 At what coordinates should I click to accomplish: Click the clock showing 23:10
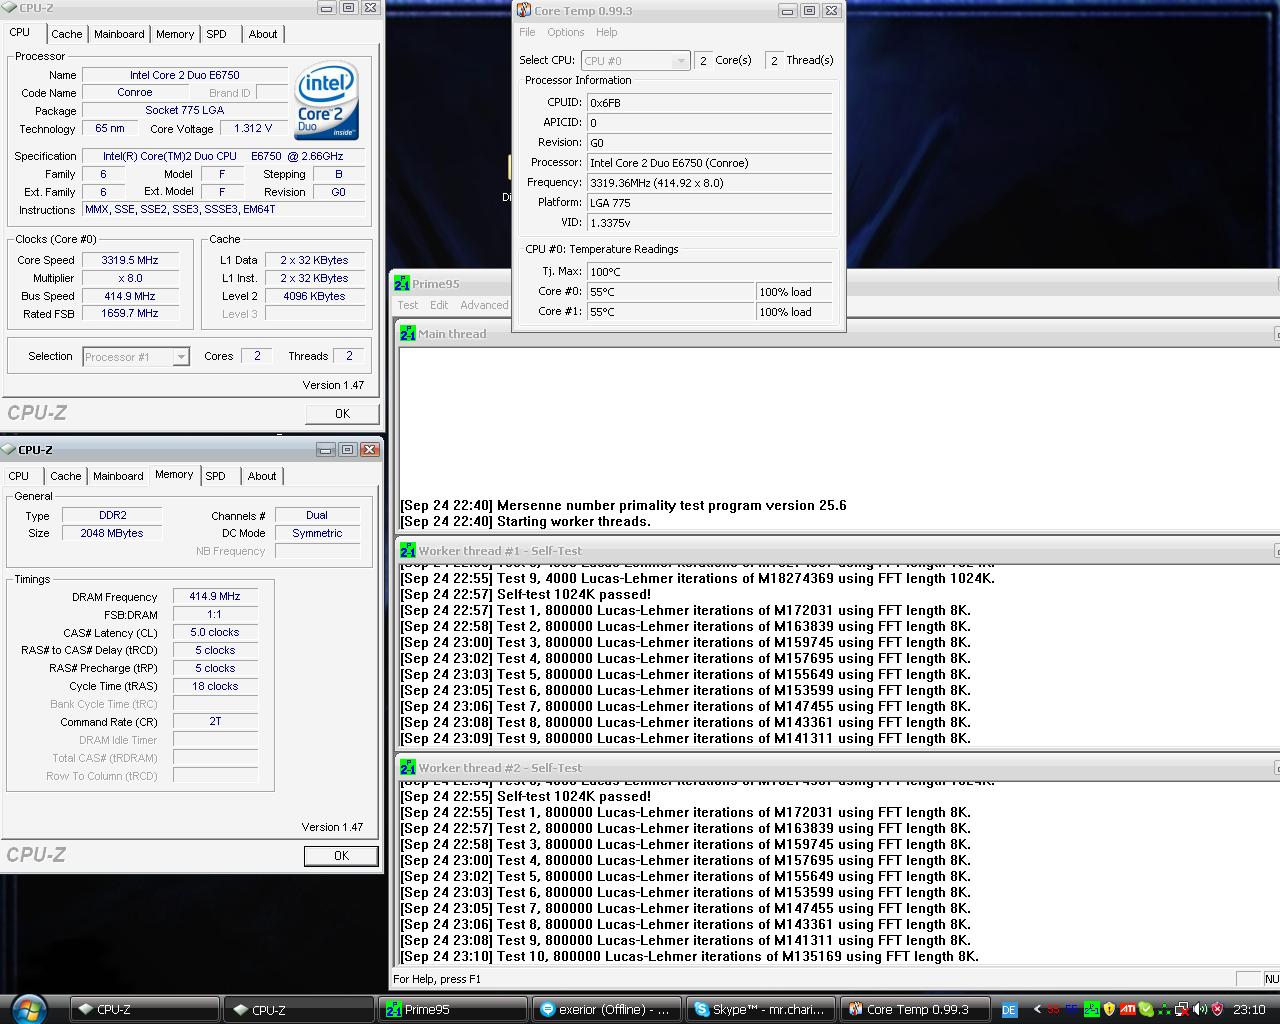pyautogui.click(x=1249, y=1010)
